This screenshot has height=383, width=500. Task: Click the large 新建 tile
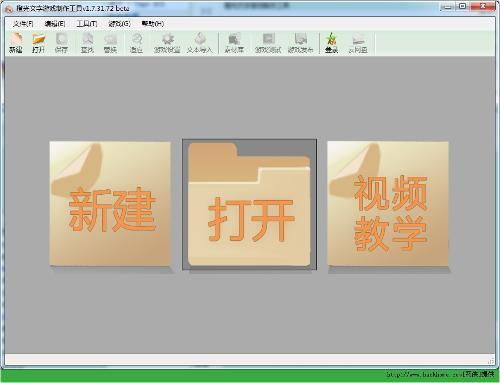(110, 204)
